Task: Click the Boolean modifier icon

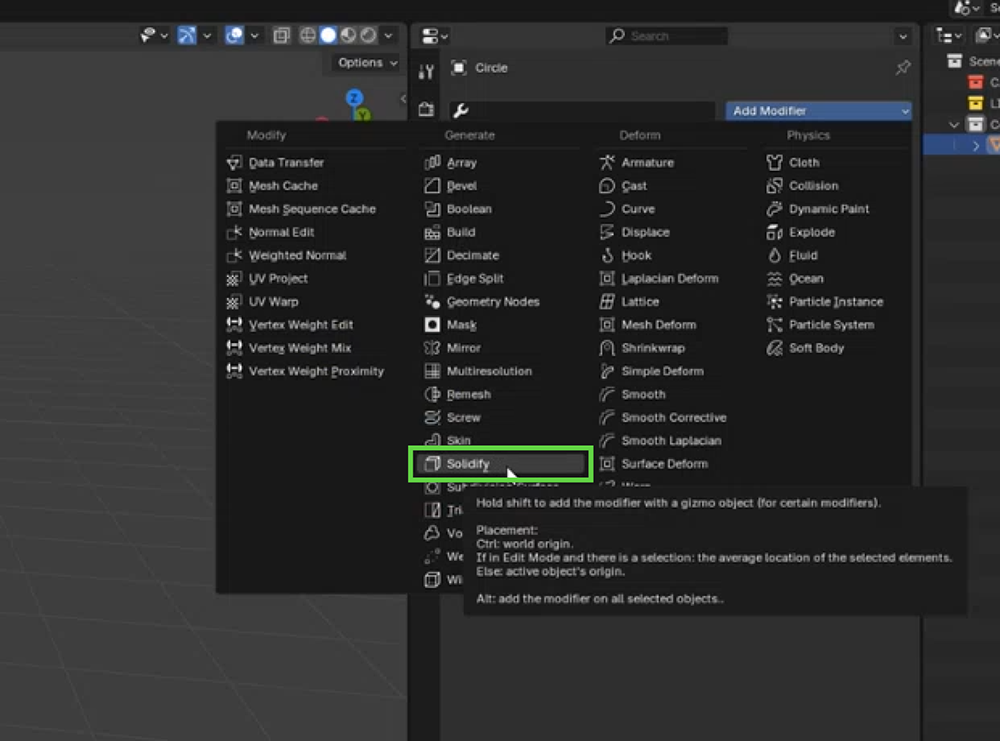Action: 432,209
